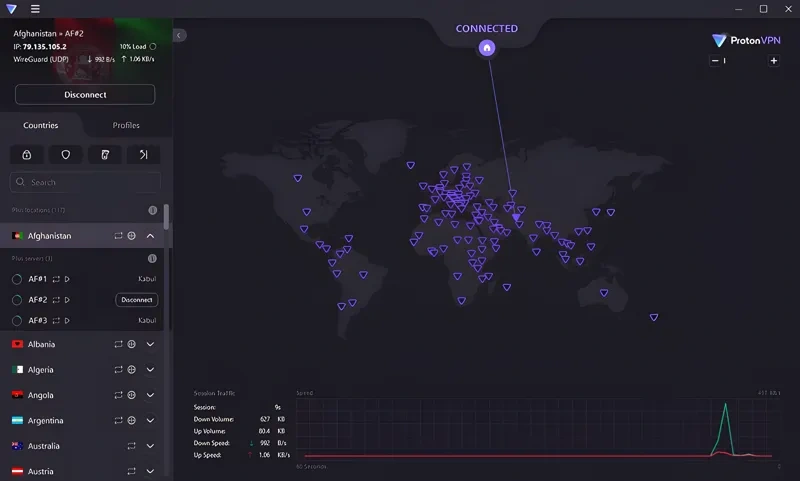Click the Afghanistan server marker on map
The height and width of the screenshot is (481, 800).
click(516, 217)
